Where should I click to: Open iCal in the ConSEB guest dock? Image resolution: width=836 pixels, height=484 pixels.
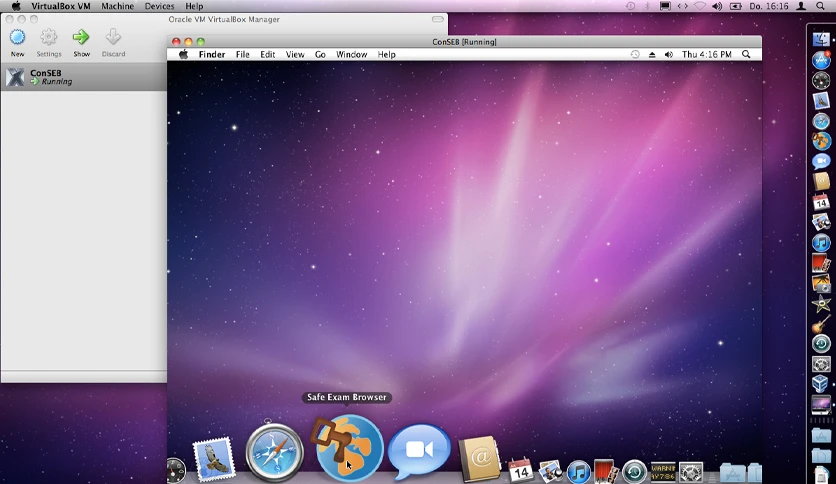click(x=520, y=470)
